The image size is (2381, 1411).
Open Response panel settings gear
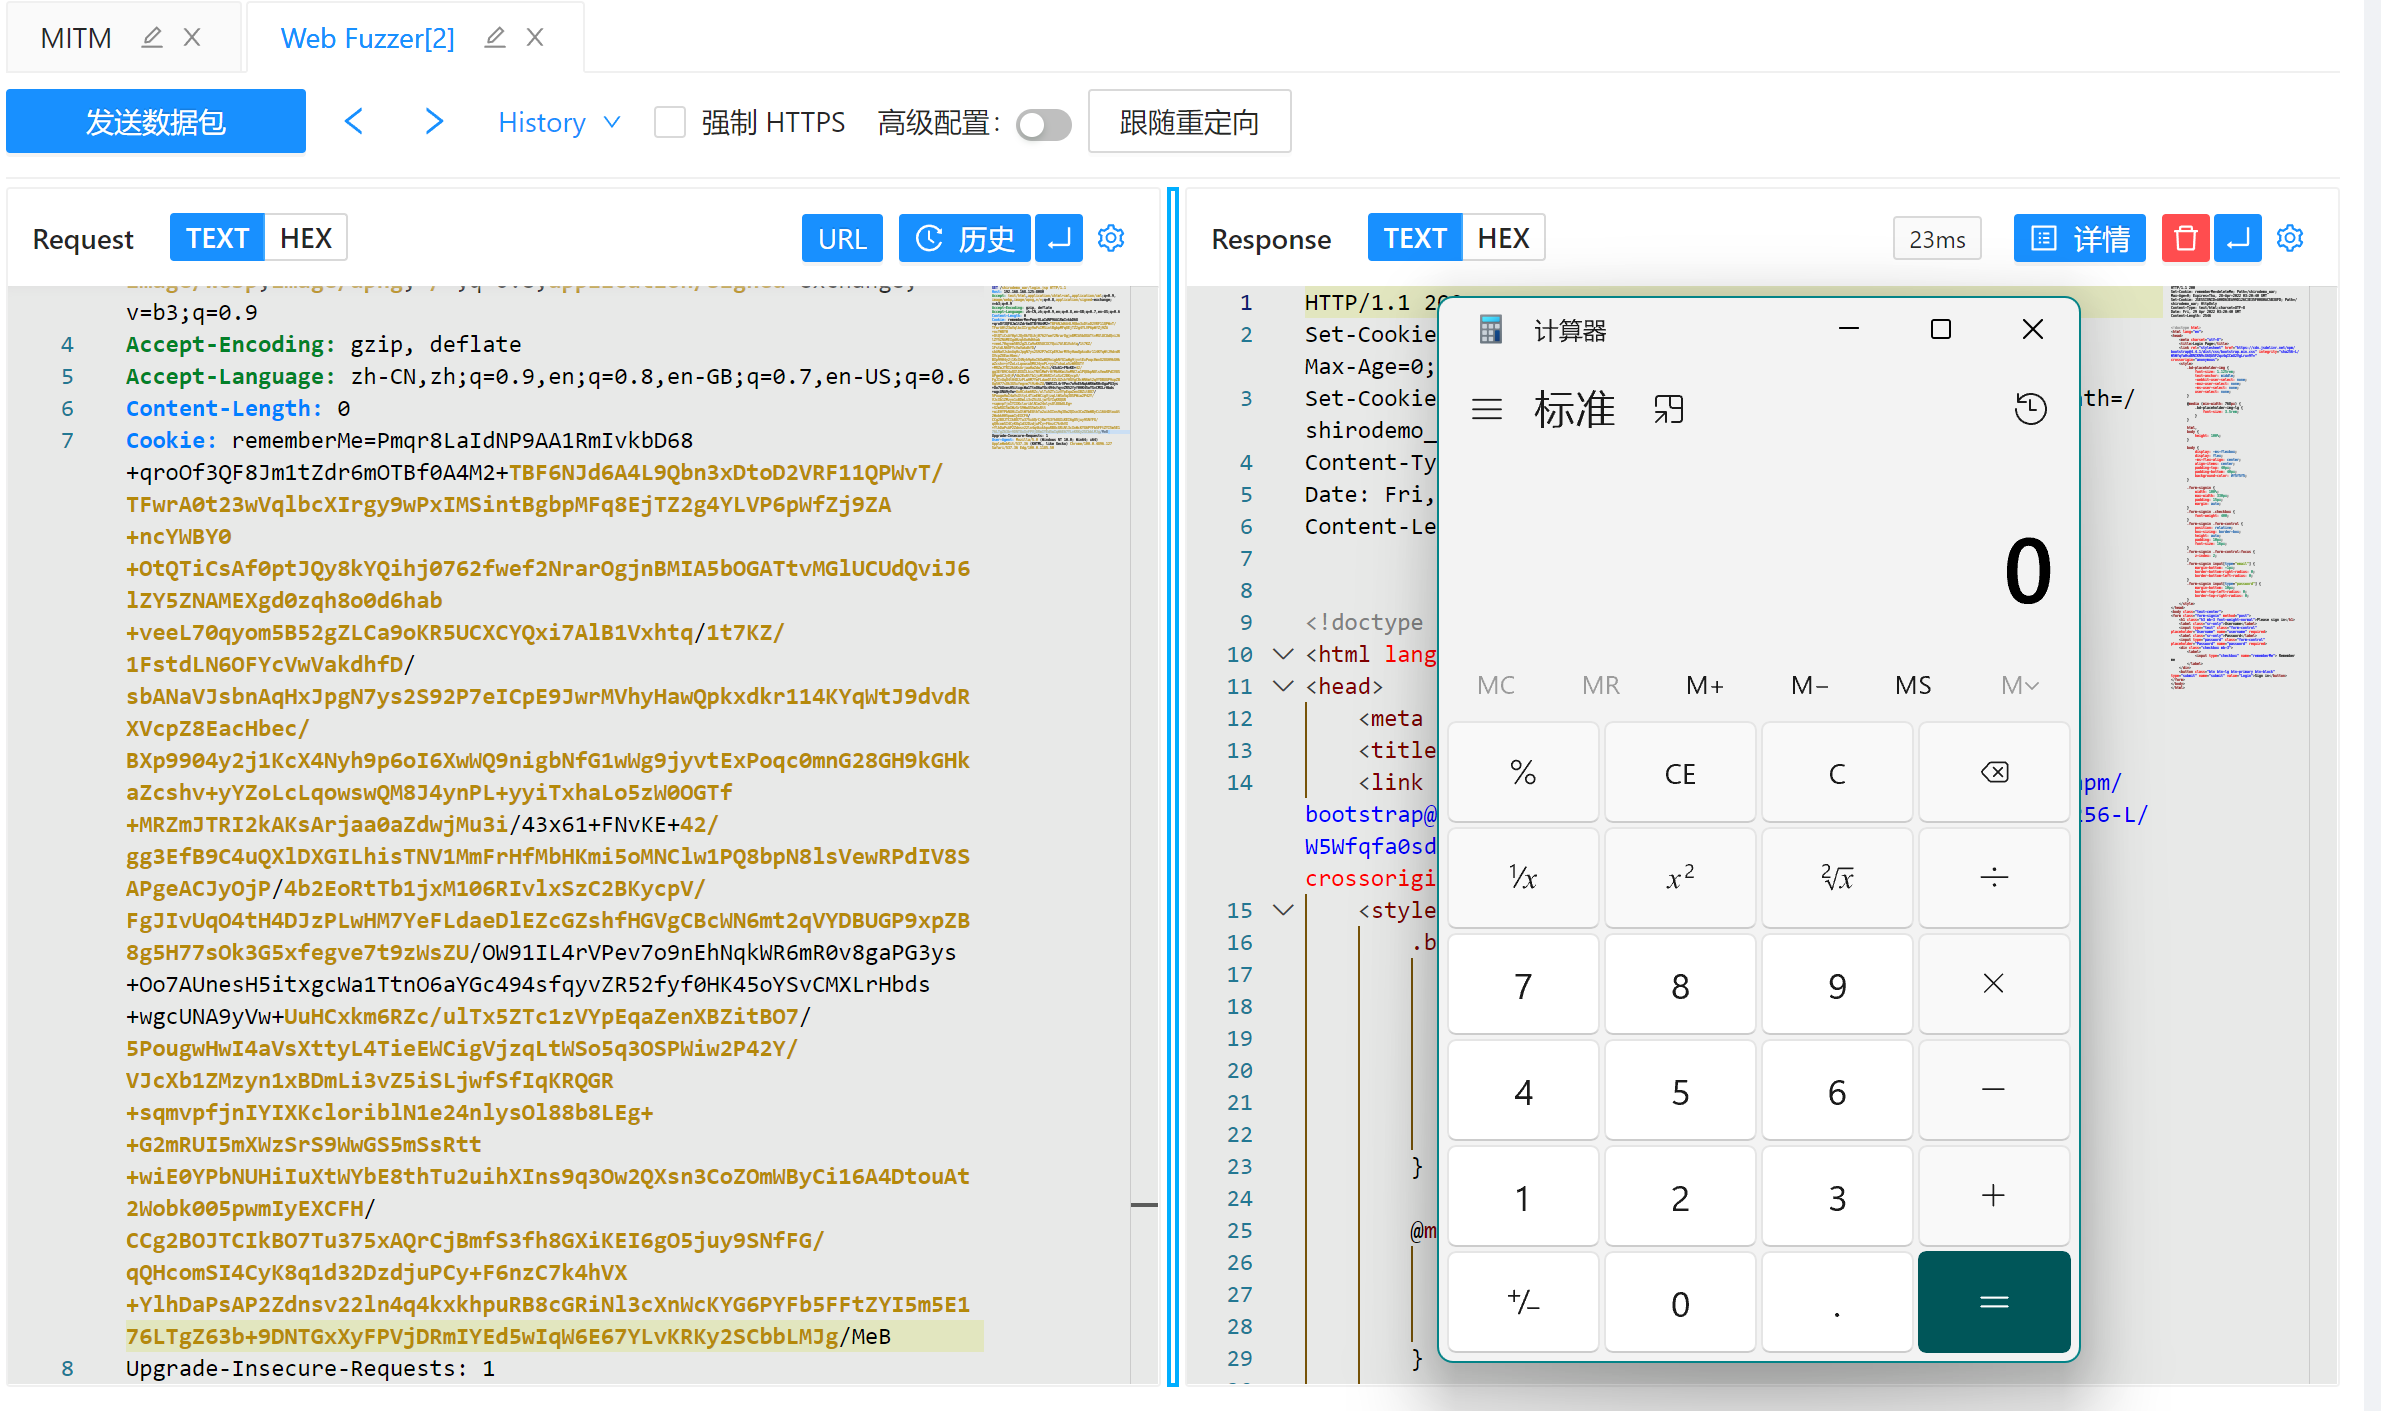(2290, 238)
